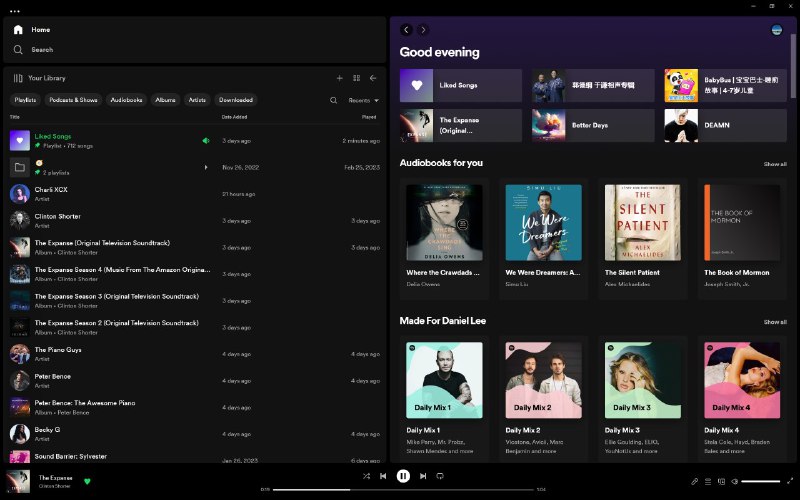Open Liked Songs shortcut tile
Screen dimensions: 800x500
[x=461, y=85]
